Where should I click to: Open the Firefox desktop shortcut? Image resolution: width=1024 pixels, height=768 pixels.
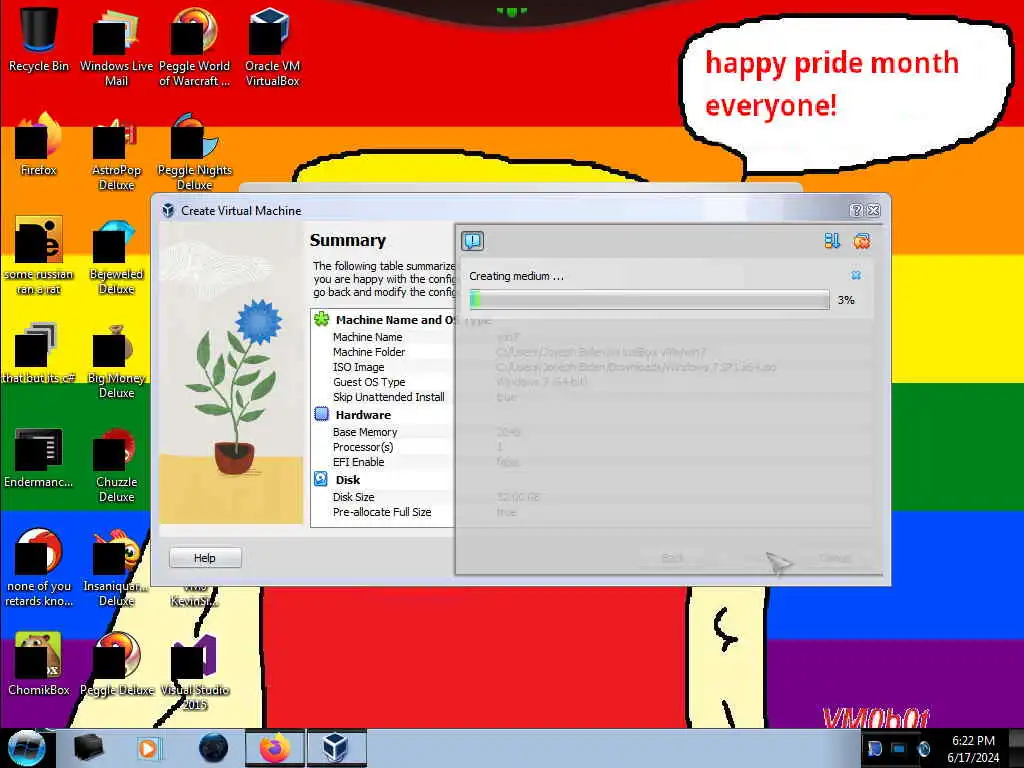(x=39, y=145)
